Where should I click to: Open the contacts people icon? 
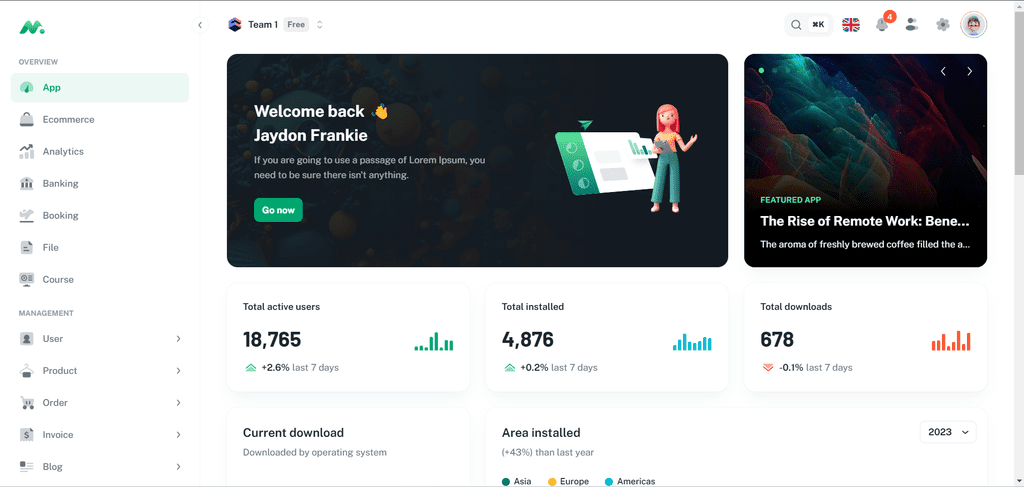click(x=912, y=25)
